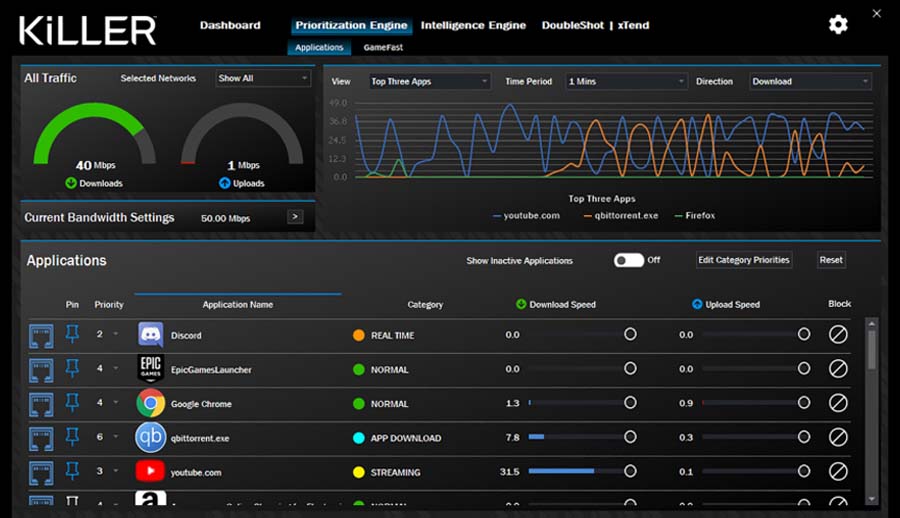This screenshot has width=900, height=518.
Task: Open the View Top Three Apps dropdown
Action: point(429,82)
